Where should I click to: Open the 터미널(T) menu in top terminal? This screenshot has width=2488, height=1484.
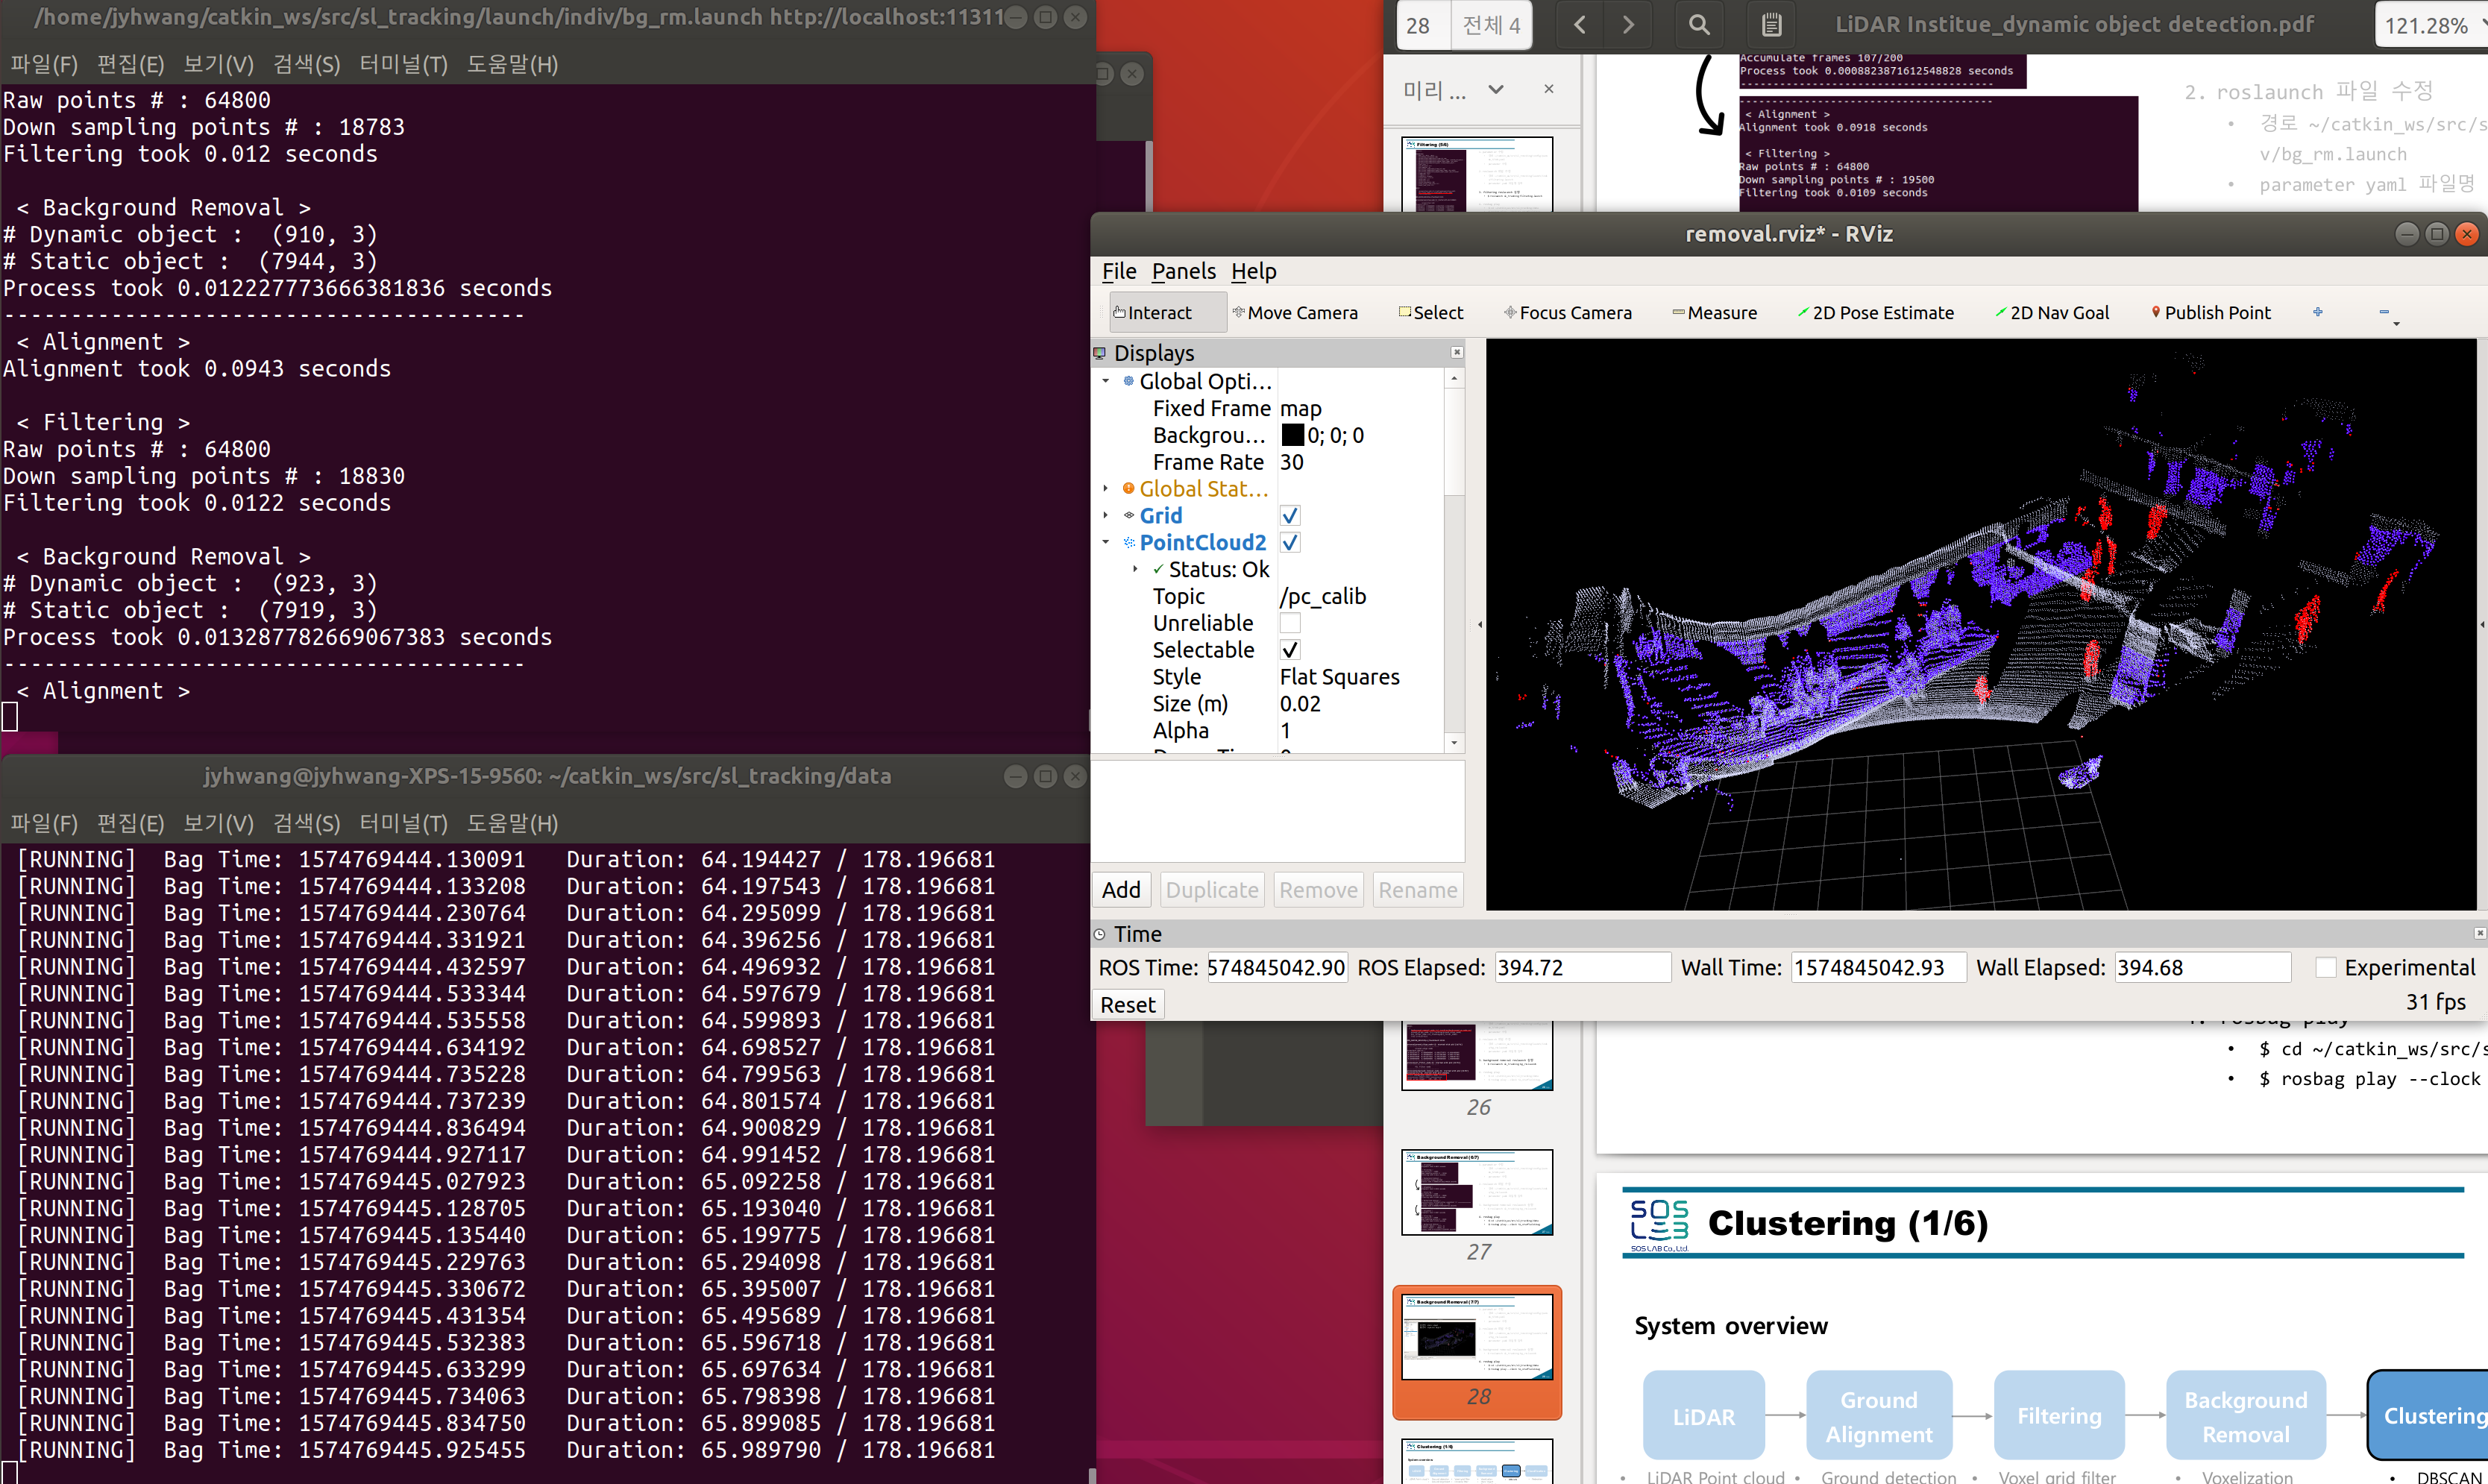coord(403,65)
